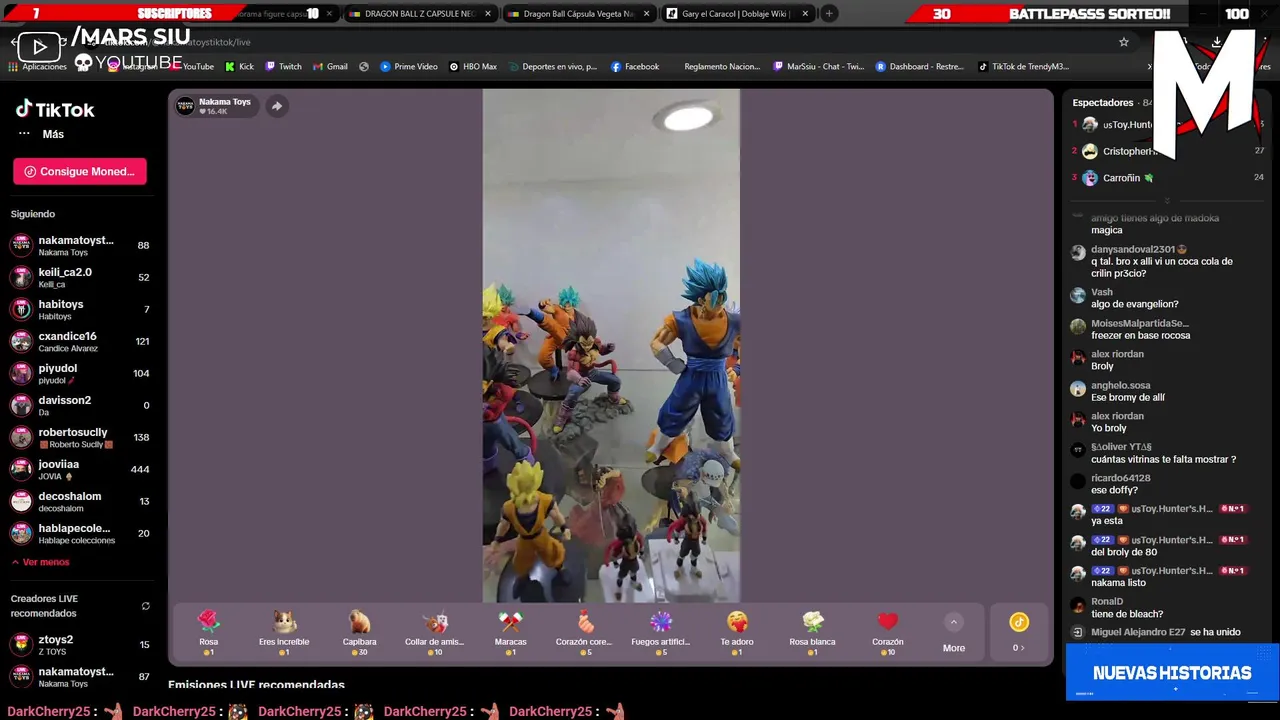Open hablapecole... followed account
Viewport: 1280px width, 720px height.
click(x=80, y=534)
